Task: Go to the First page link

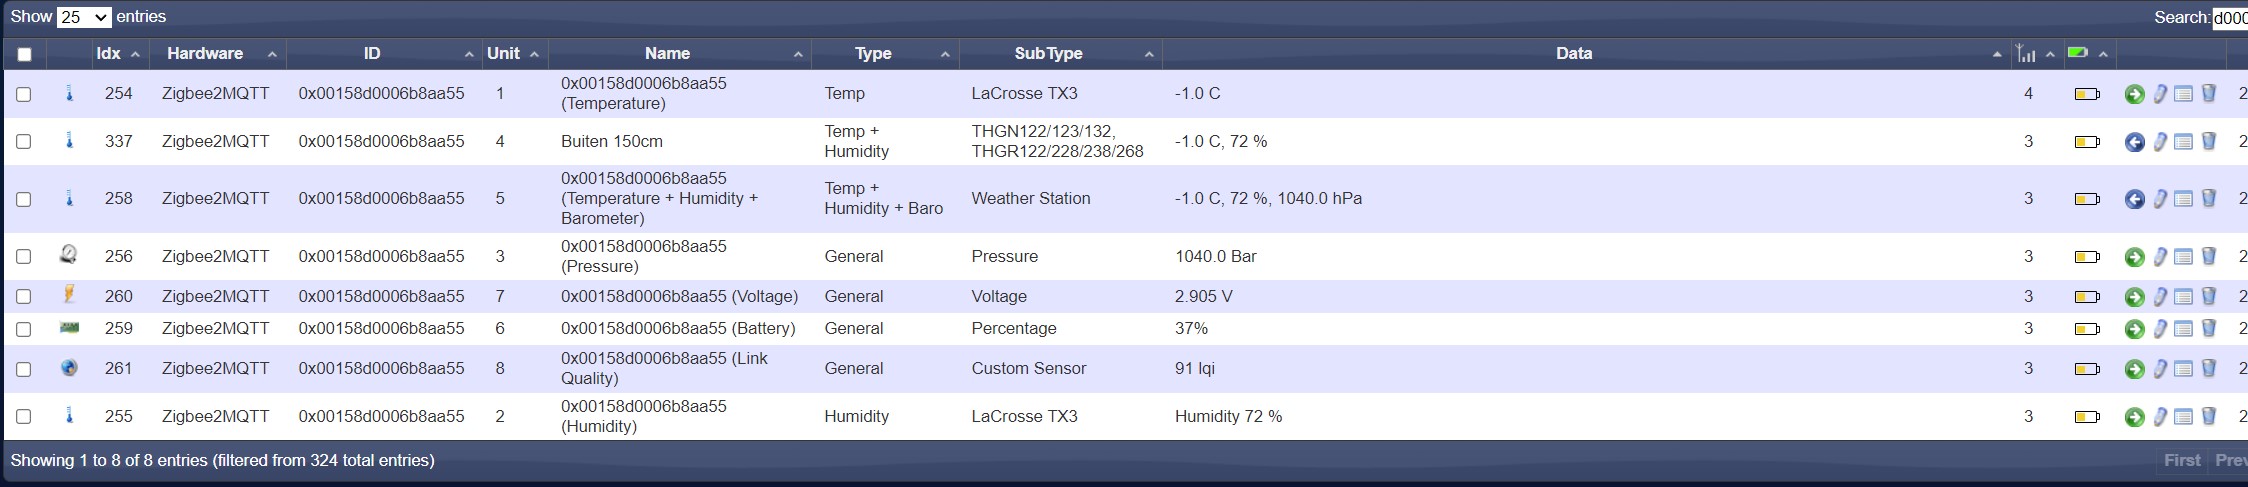Action: point(2182,460)
